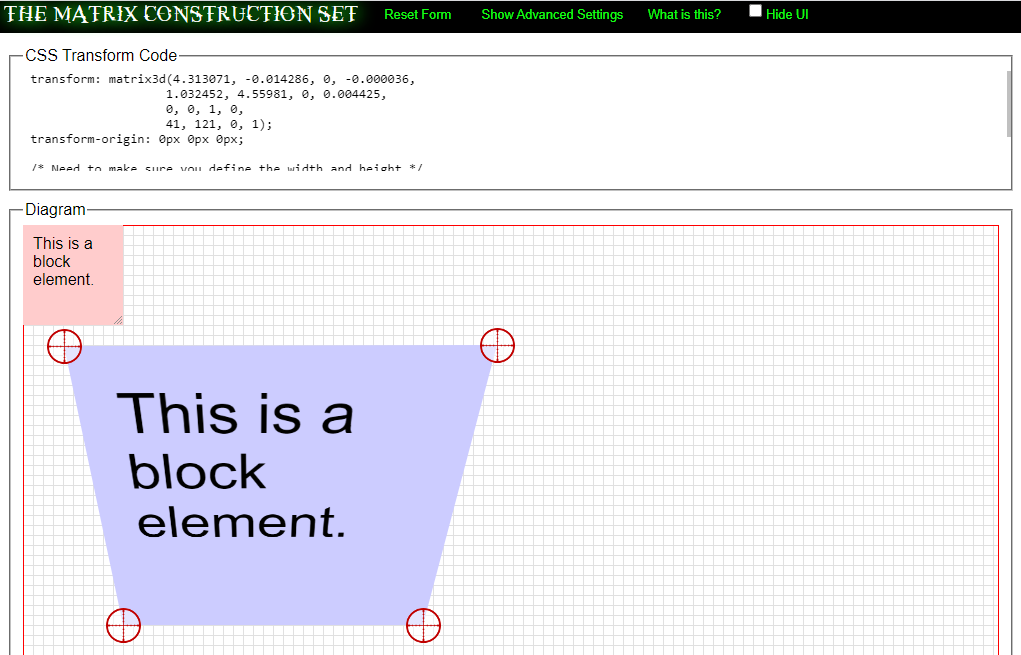Expand Show Advanced Settings
Screen dimensions: 1021x655
click(551, 15)
